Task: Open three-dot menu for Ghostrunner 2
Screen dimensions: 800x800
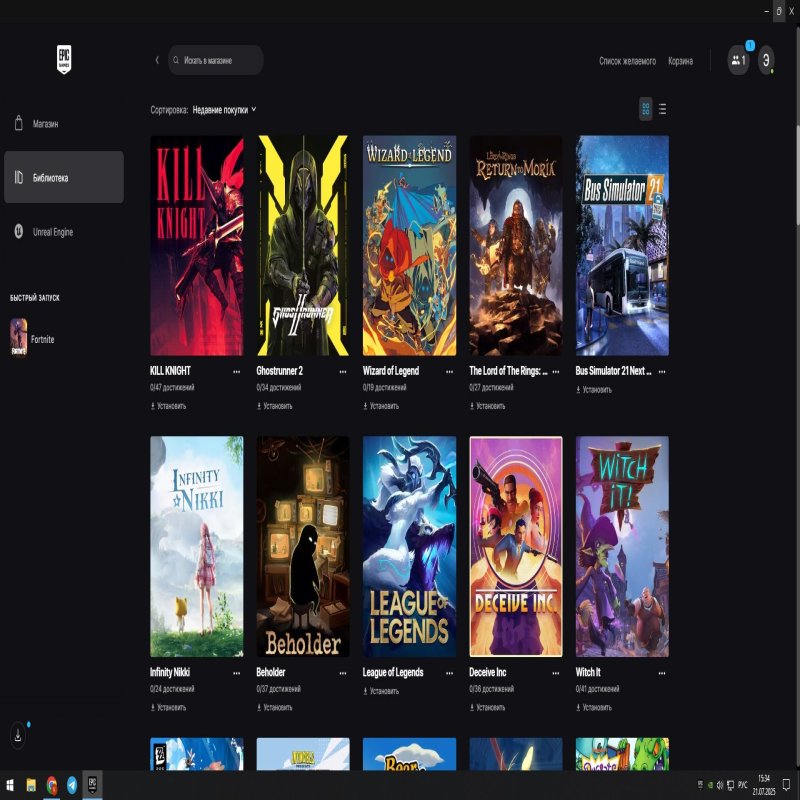Action: (x=343, y=371)
